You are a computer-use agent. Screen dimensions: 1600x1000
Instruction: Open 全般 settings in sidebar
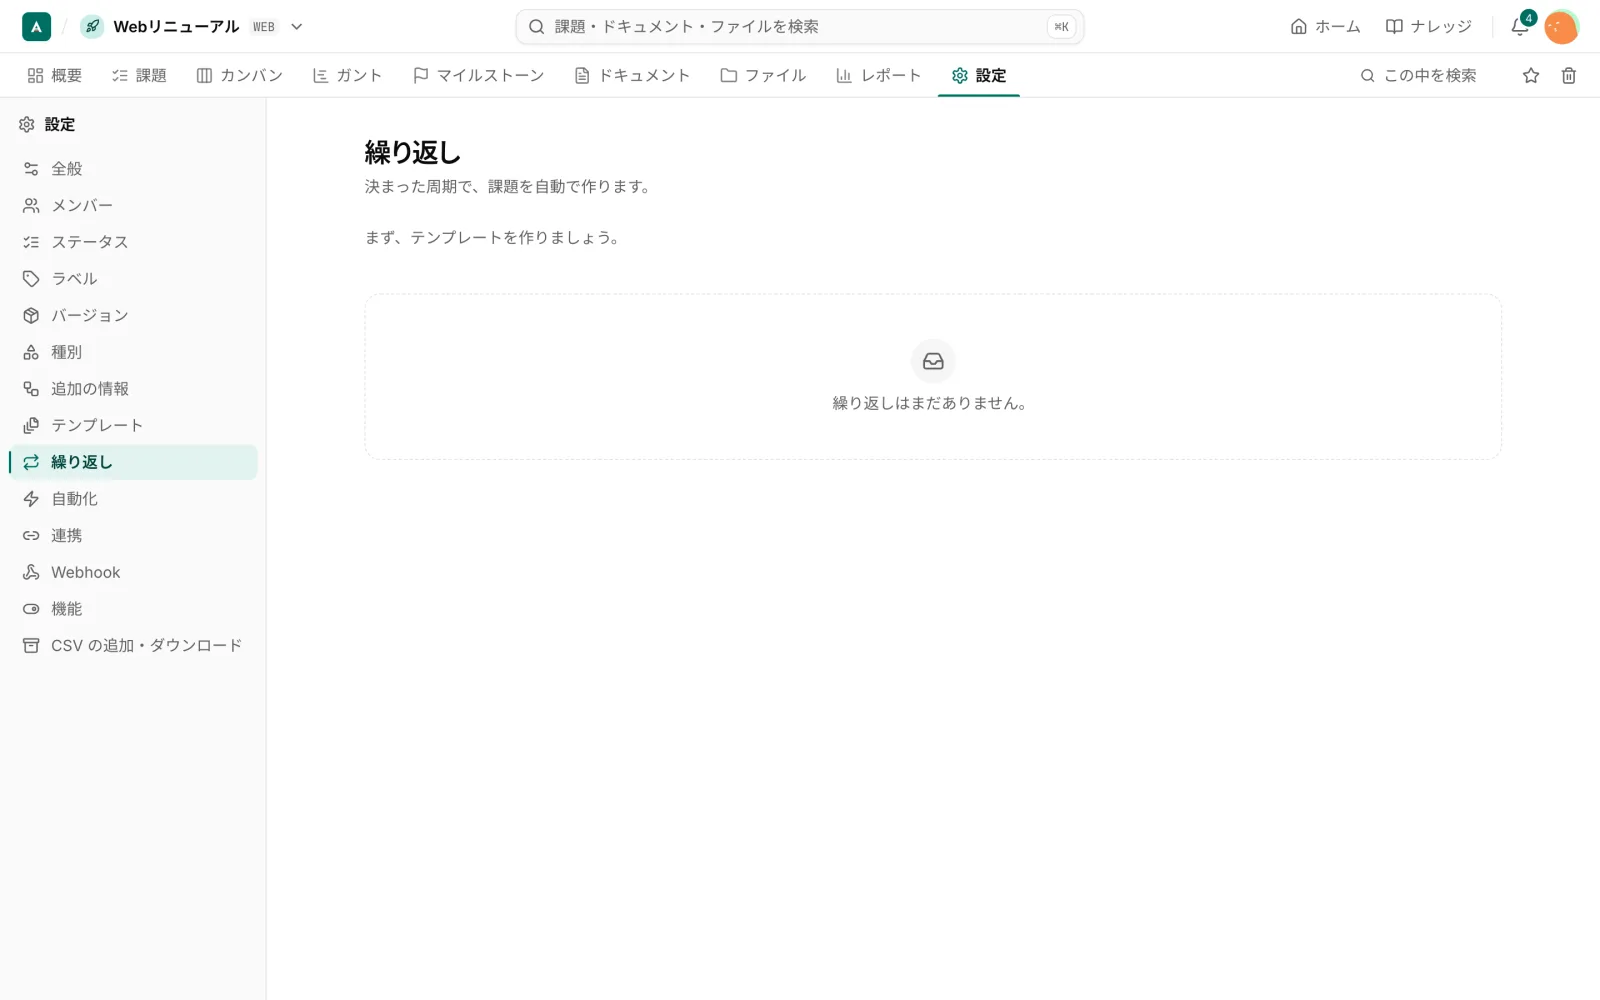point(133,169)
